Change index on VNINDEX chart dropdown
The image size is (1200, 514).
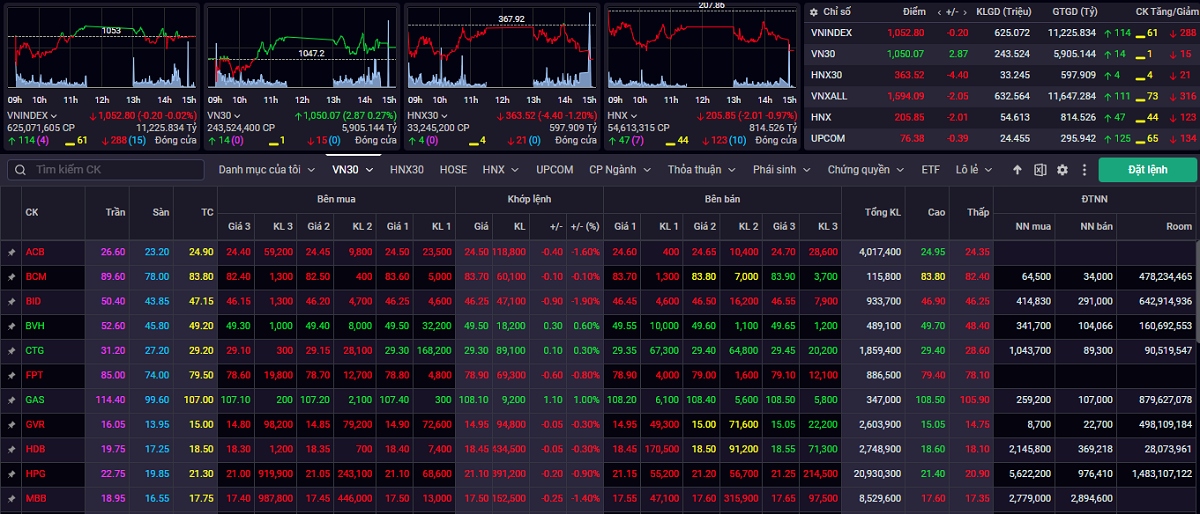click(32, 115)
